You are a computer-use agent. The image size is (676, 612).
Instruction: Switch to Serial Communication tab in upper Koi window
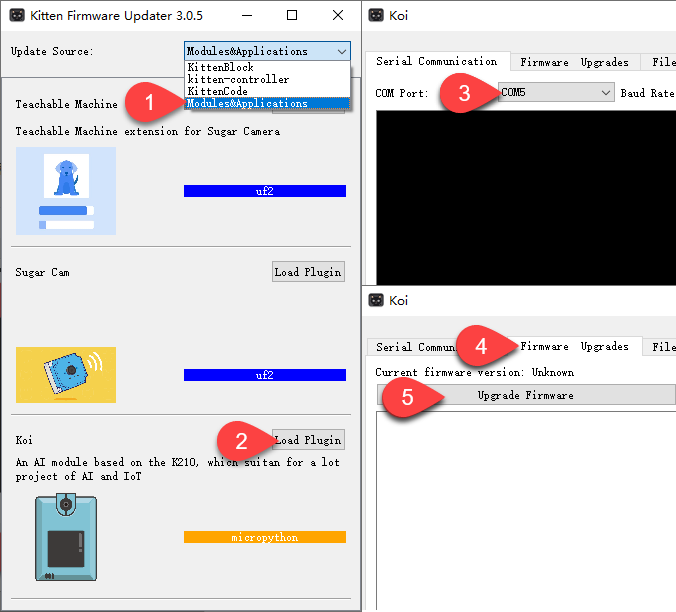437,61
